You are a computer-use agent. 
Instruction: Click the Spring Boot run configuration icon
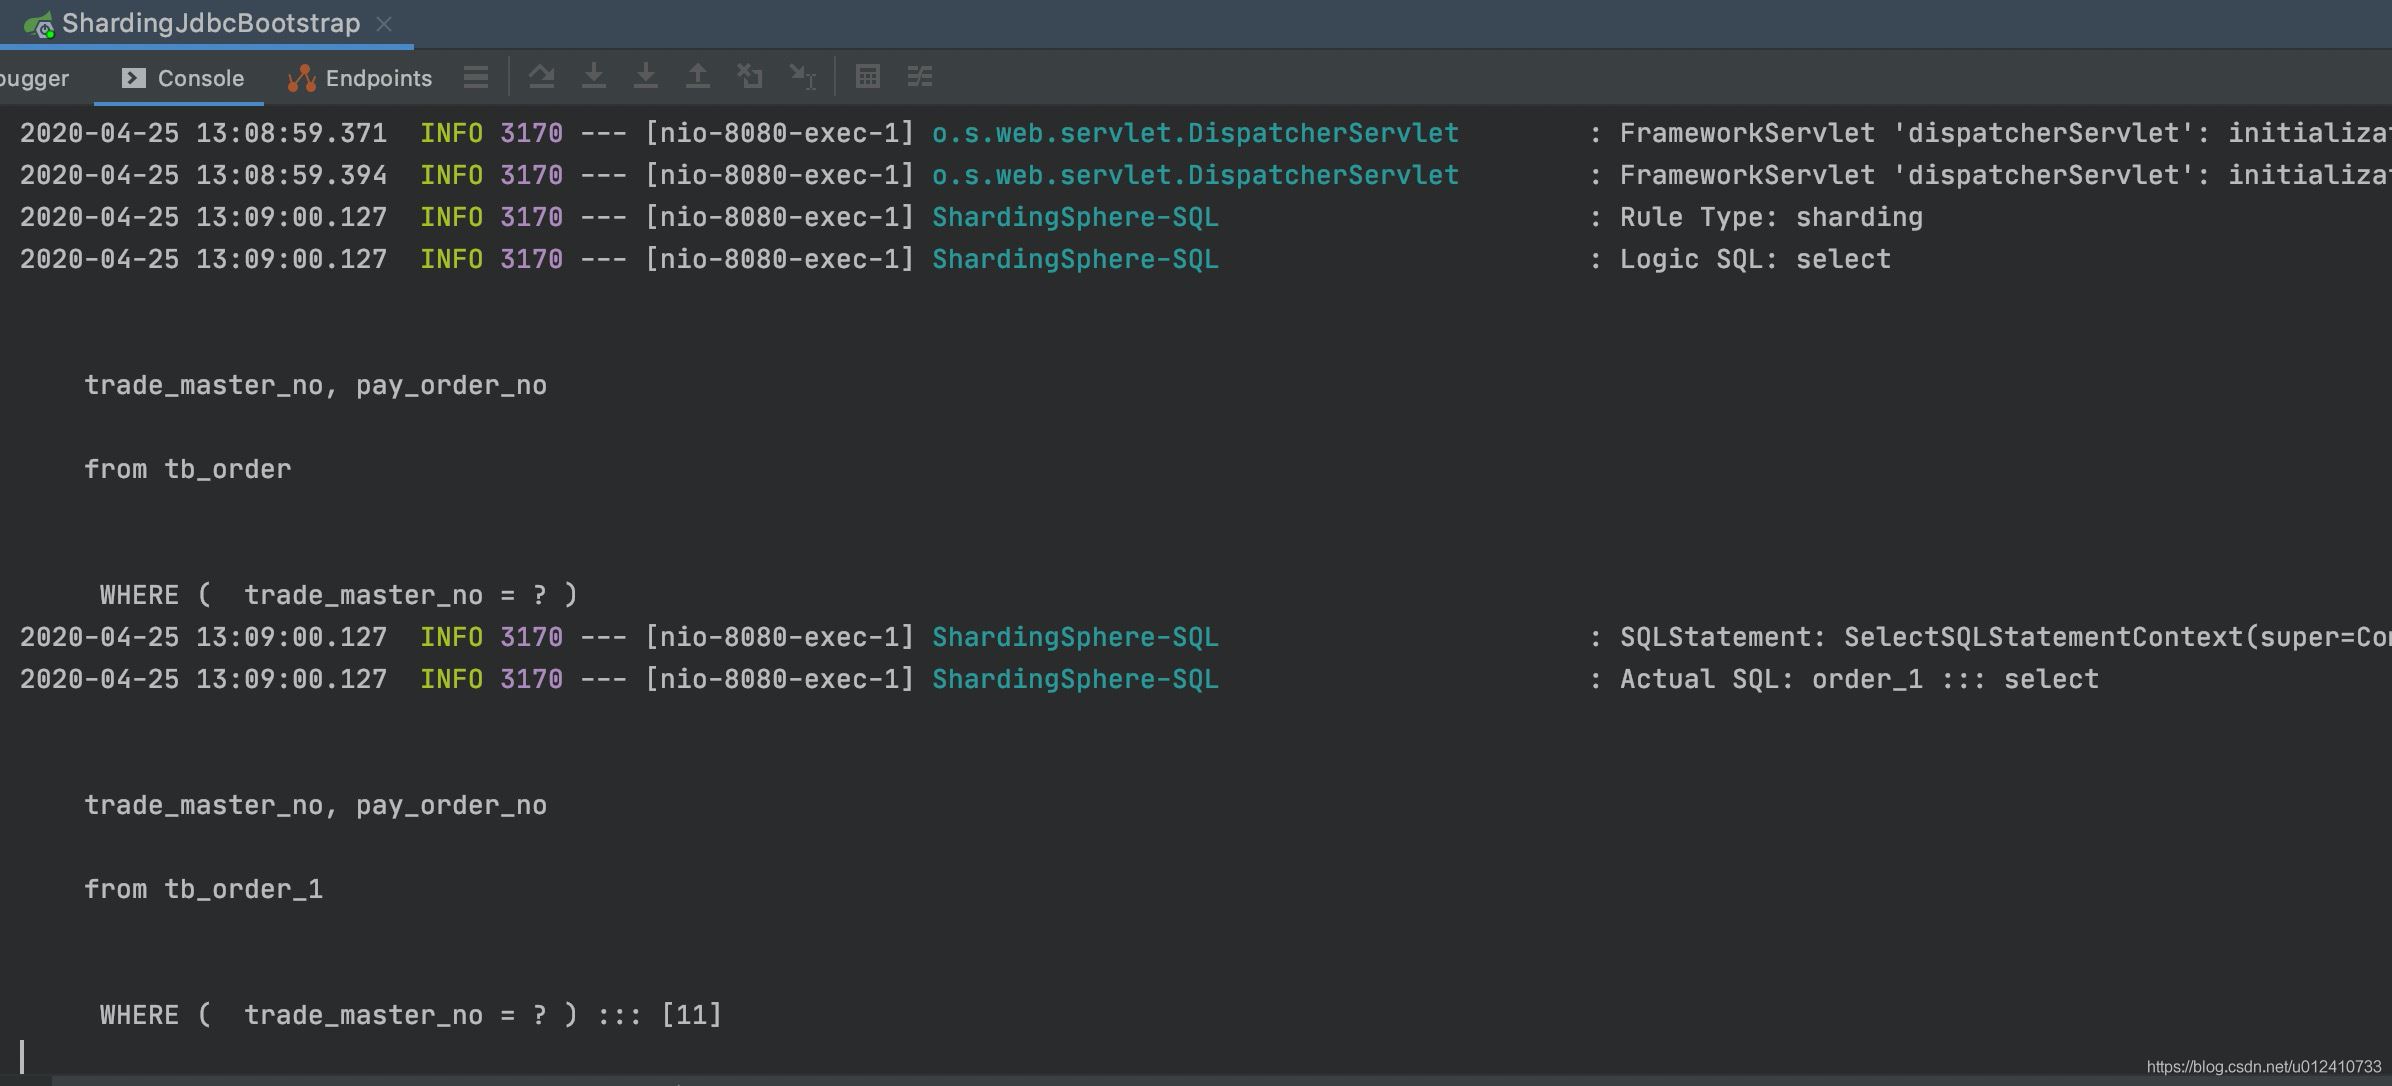pos(38,25)
